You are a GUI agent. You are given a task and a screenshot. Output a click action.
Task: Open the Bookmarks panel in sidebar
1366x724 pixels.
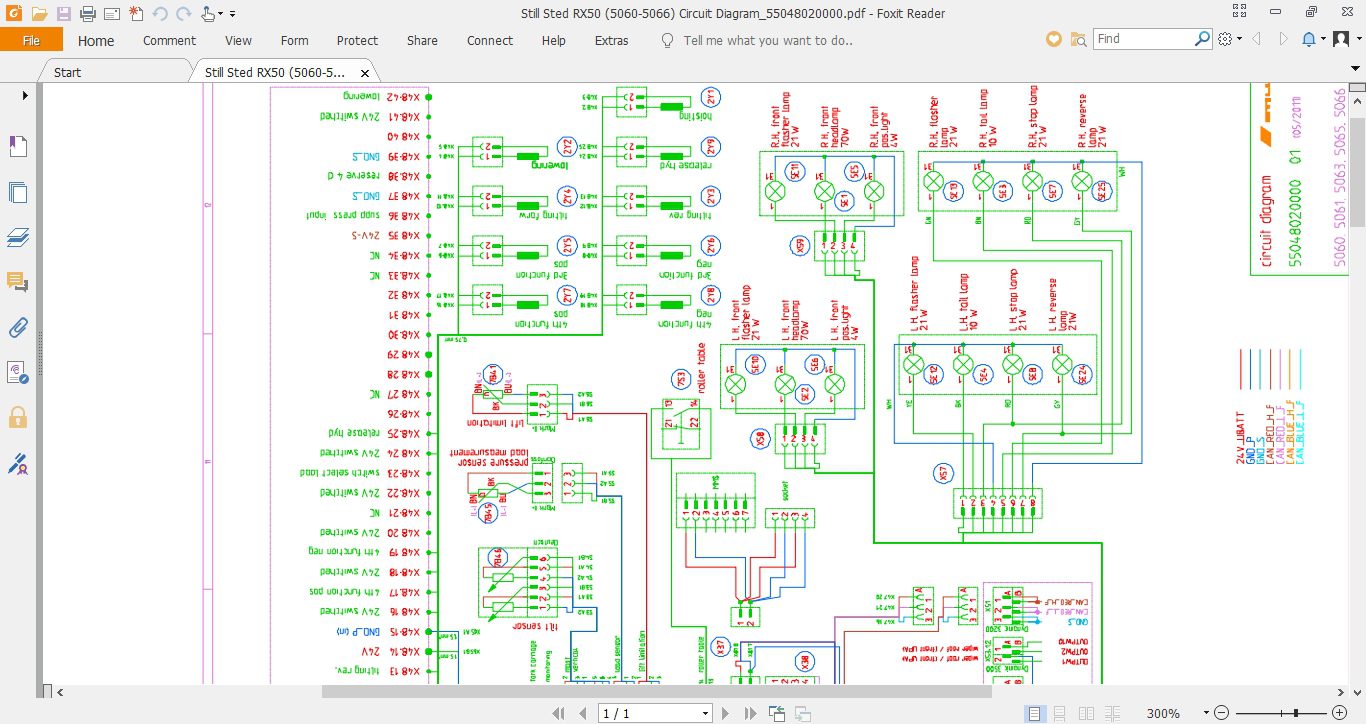coord(18,148)
